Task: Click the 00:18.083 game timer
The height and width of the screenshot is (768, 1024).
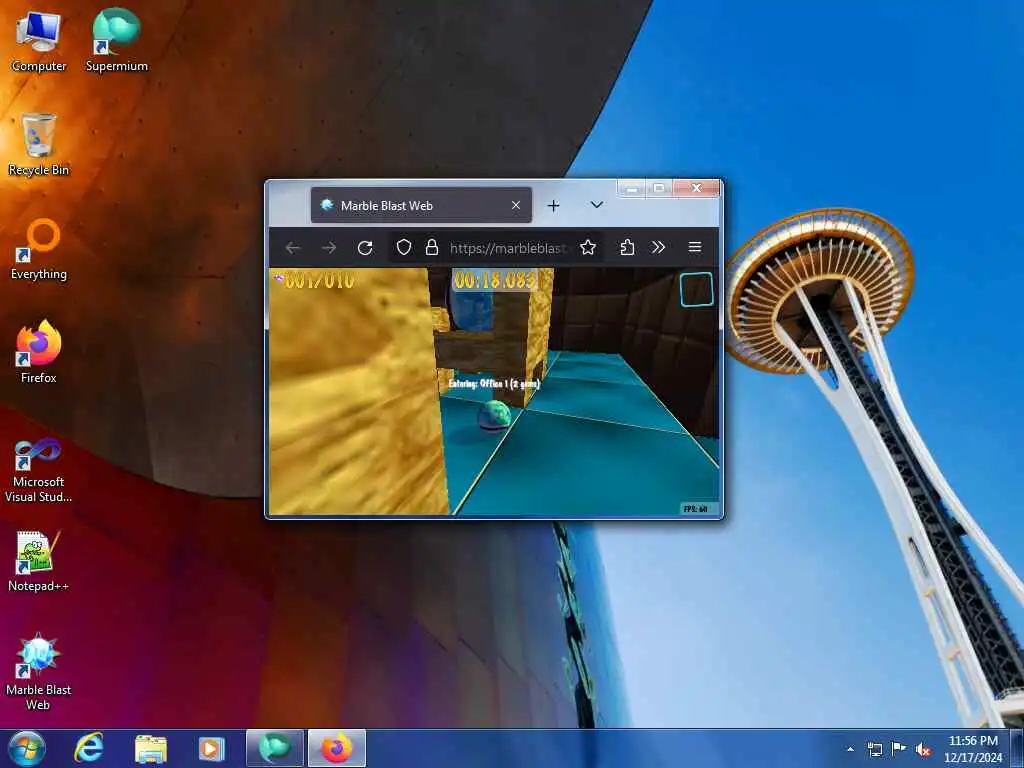Action: [x=495, y=281]
